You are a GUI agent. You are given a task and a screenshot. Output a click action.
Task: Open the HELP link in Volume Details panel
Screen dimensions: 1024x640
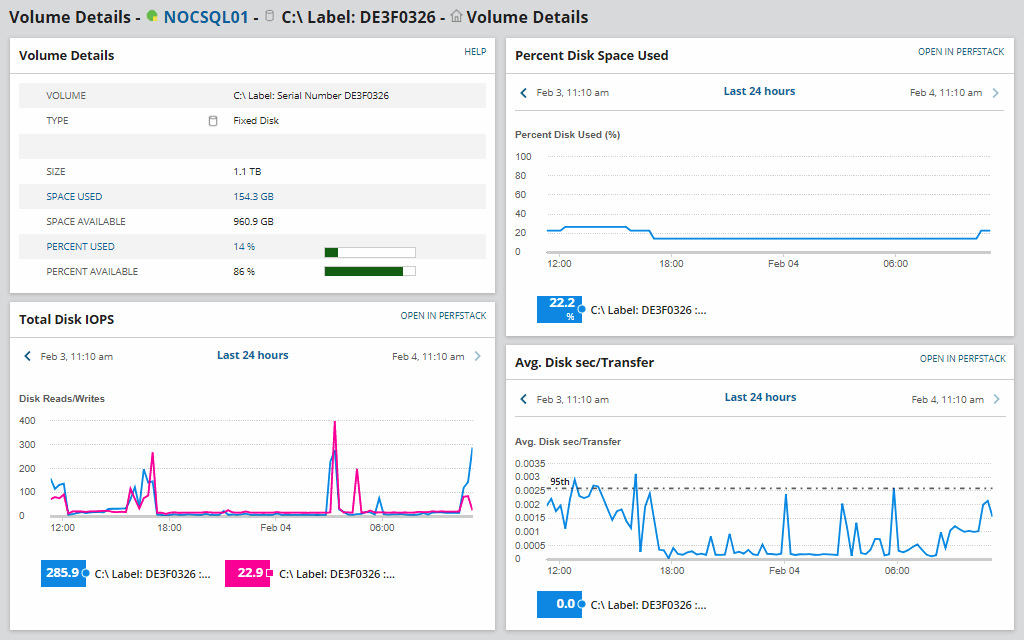click(474, 51)
